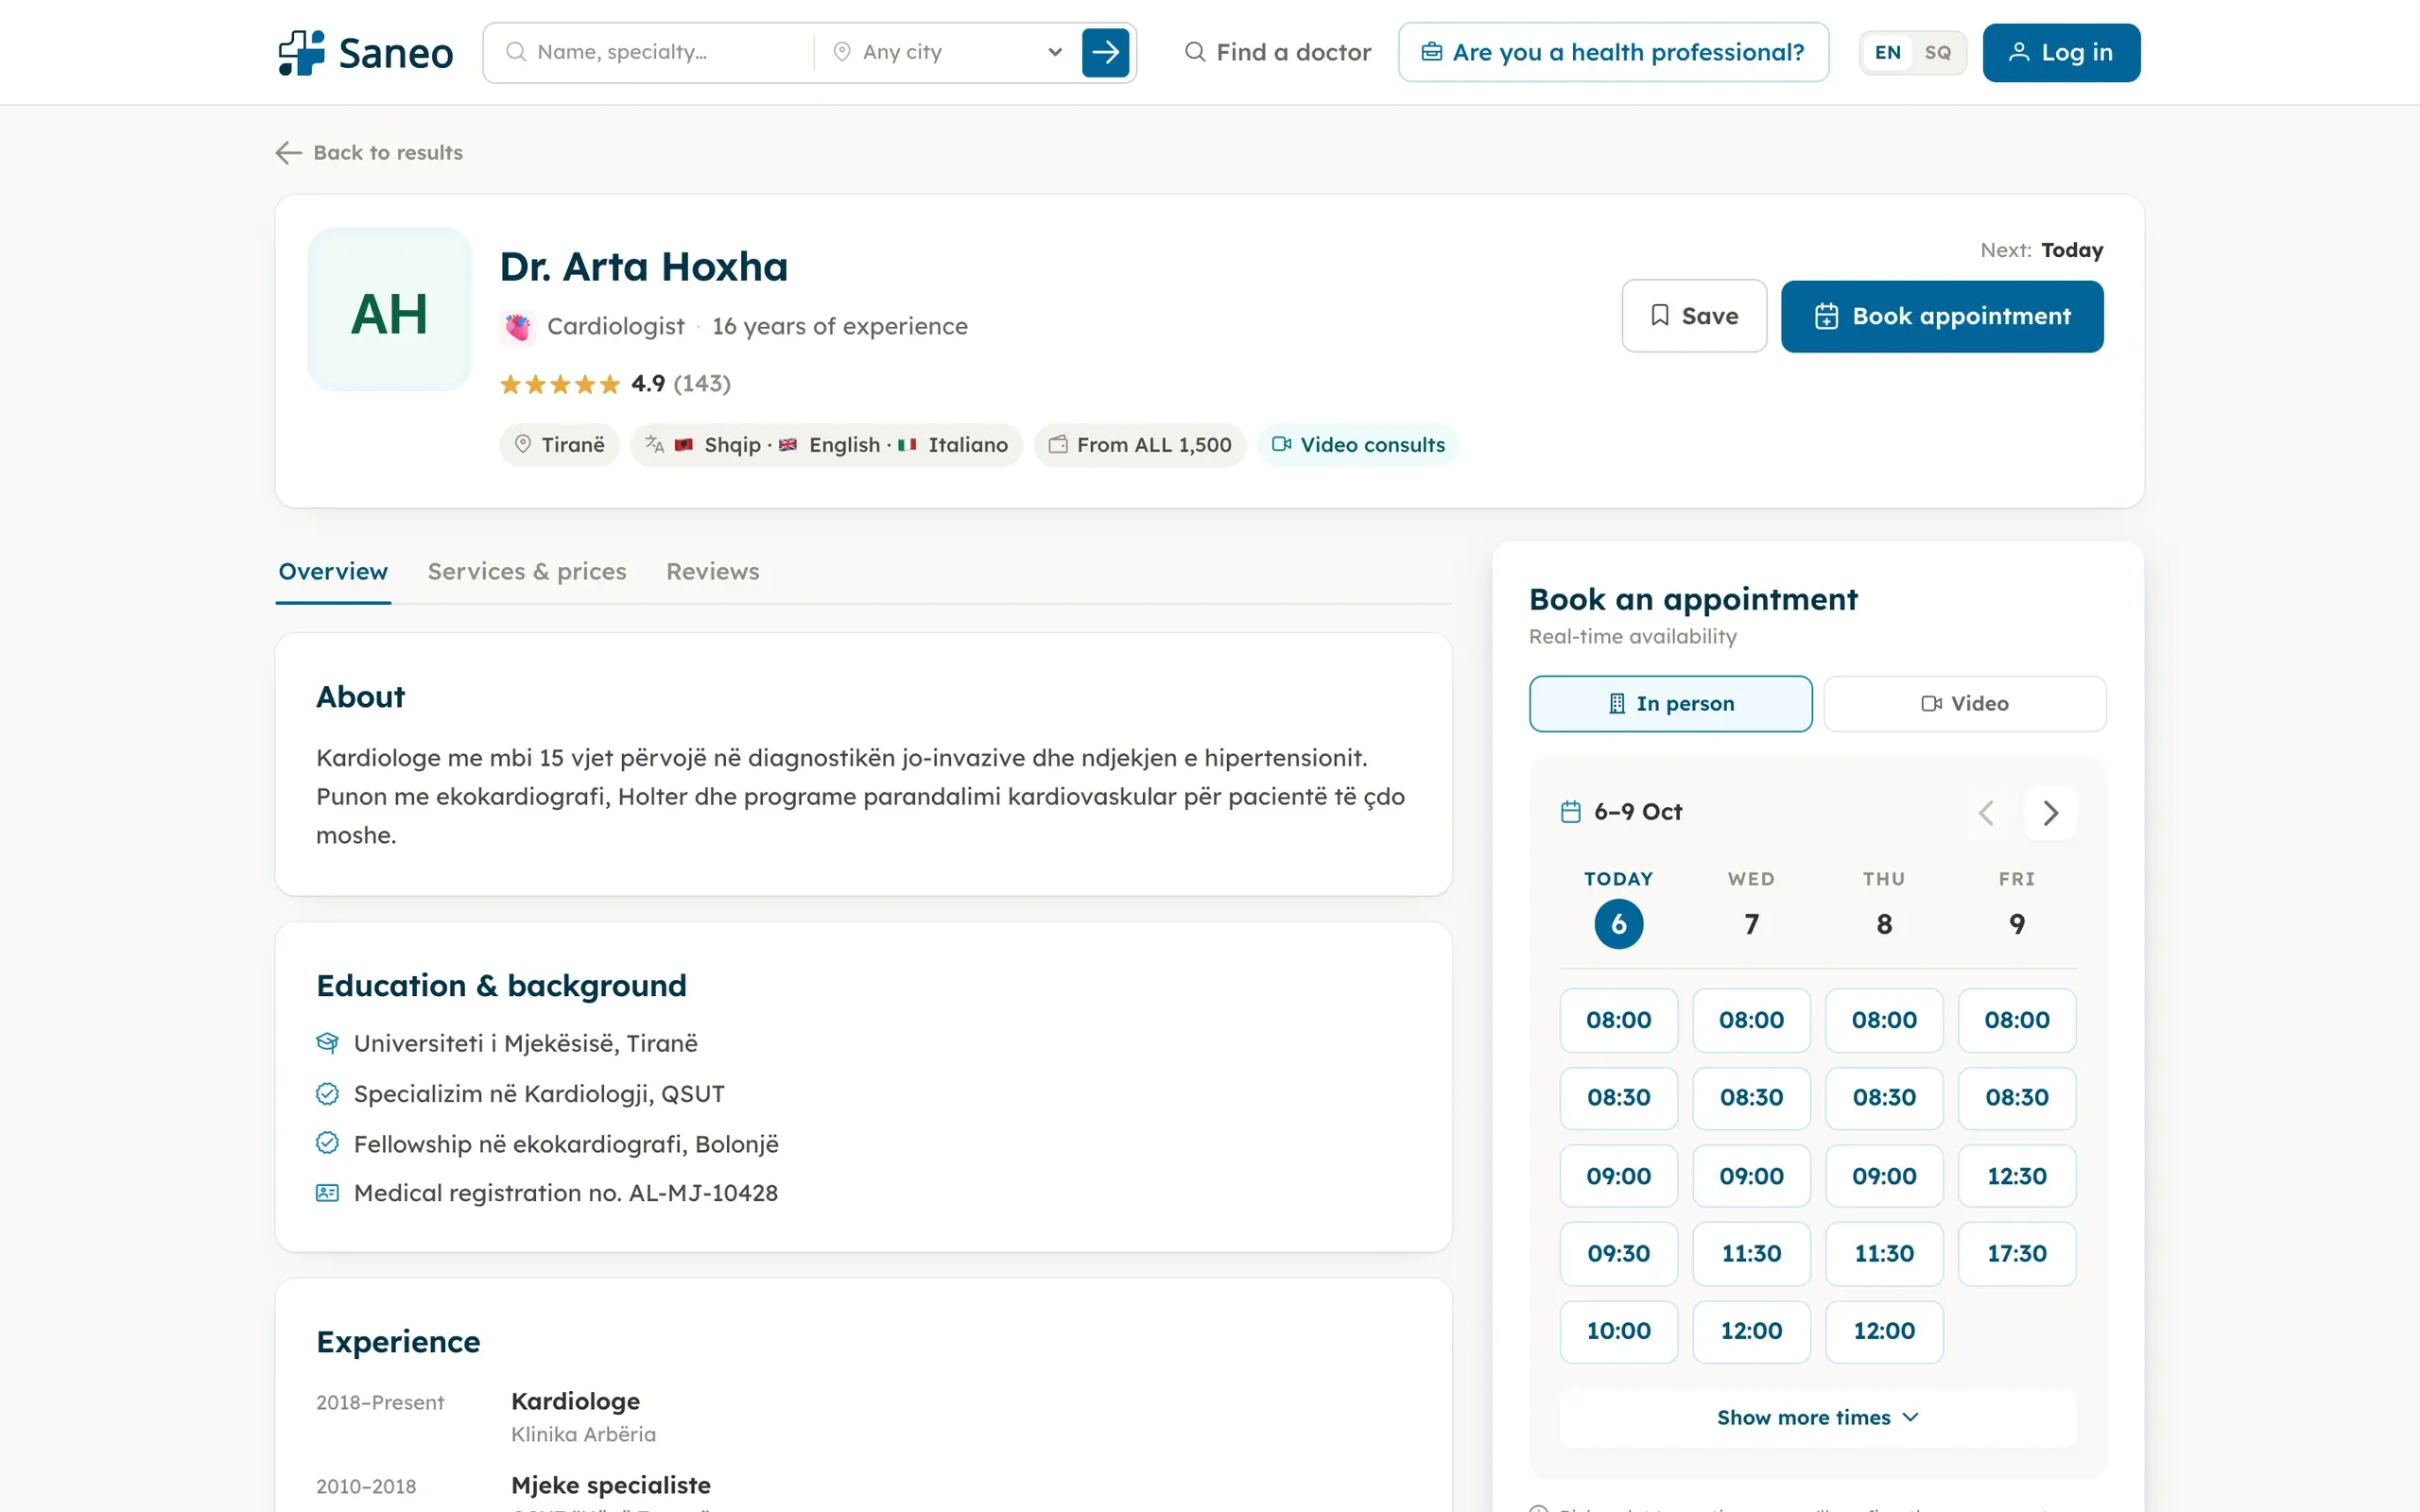Submit search with the arrow button
Screen dimensions: 2420x1512
(x=1105, y=52)
